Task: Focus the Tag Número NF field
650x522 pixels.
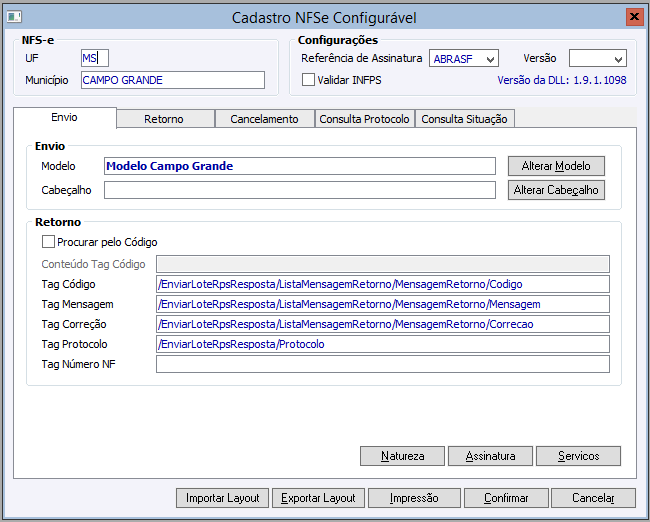Action: click(x=382, y=364)
